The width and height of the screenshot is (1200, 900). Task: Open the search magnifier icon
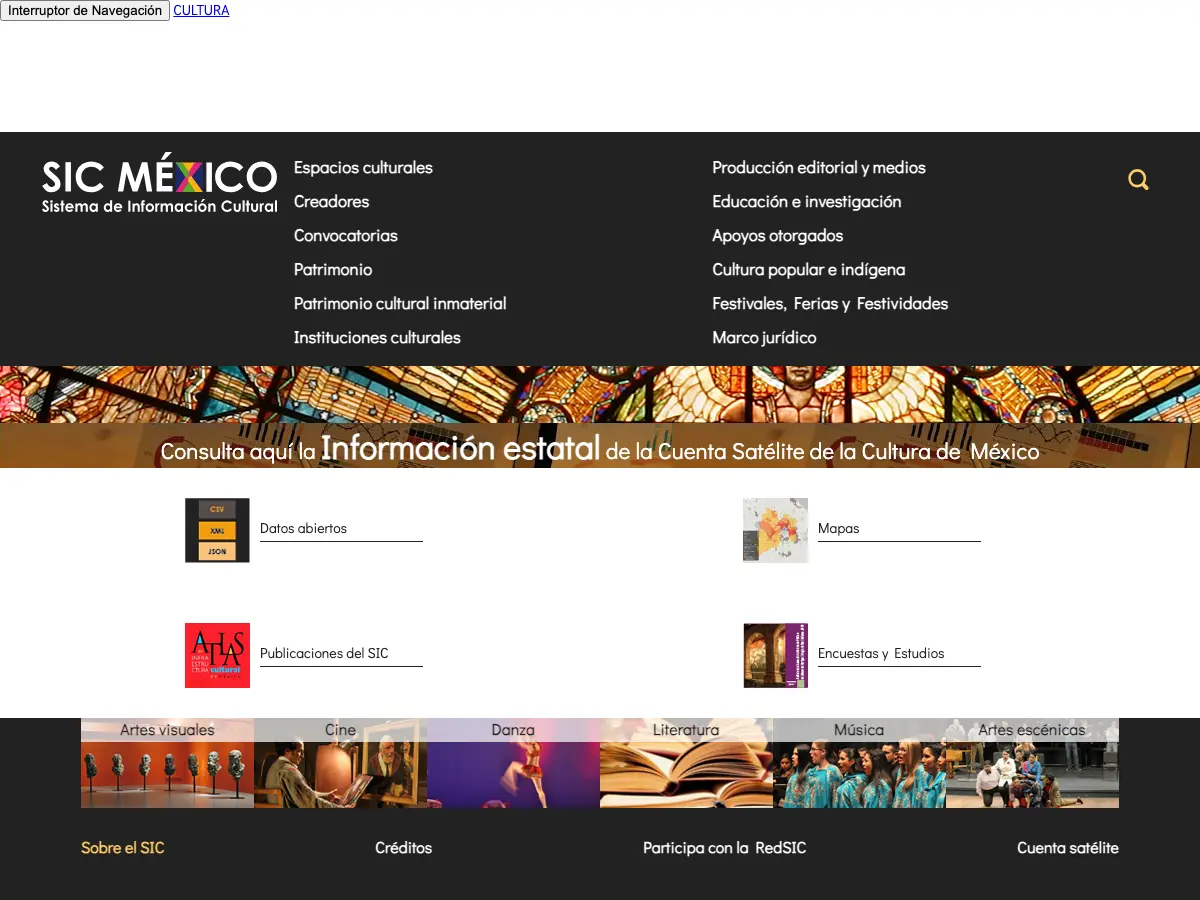[x=1138, y=180]
